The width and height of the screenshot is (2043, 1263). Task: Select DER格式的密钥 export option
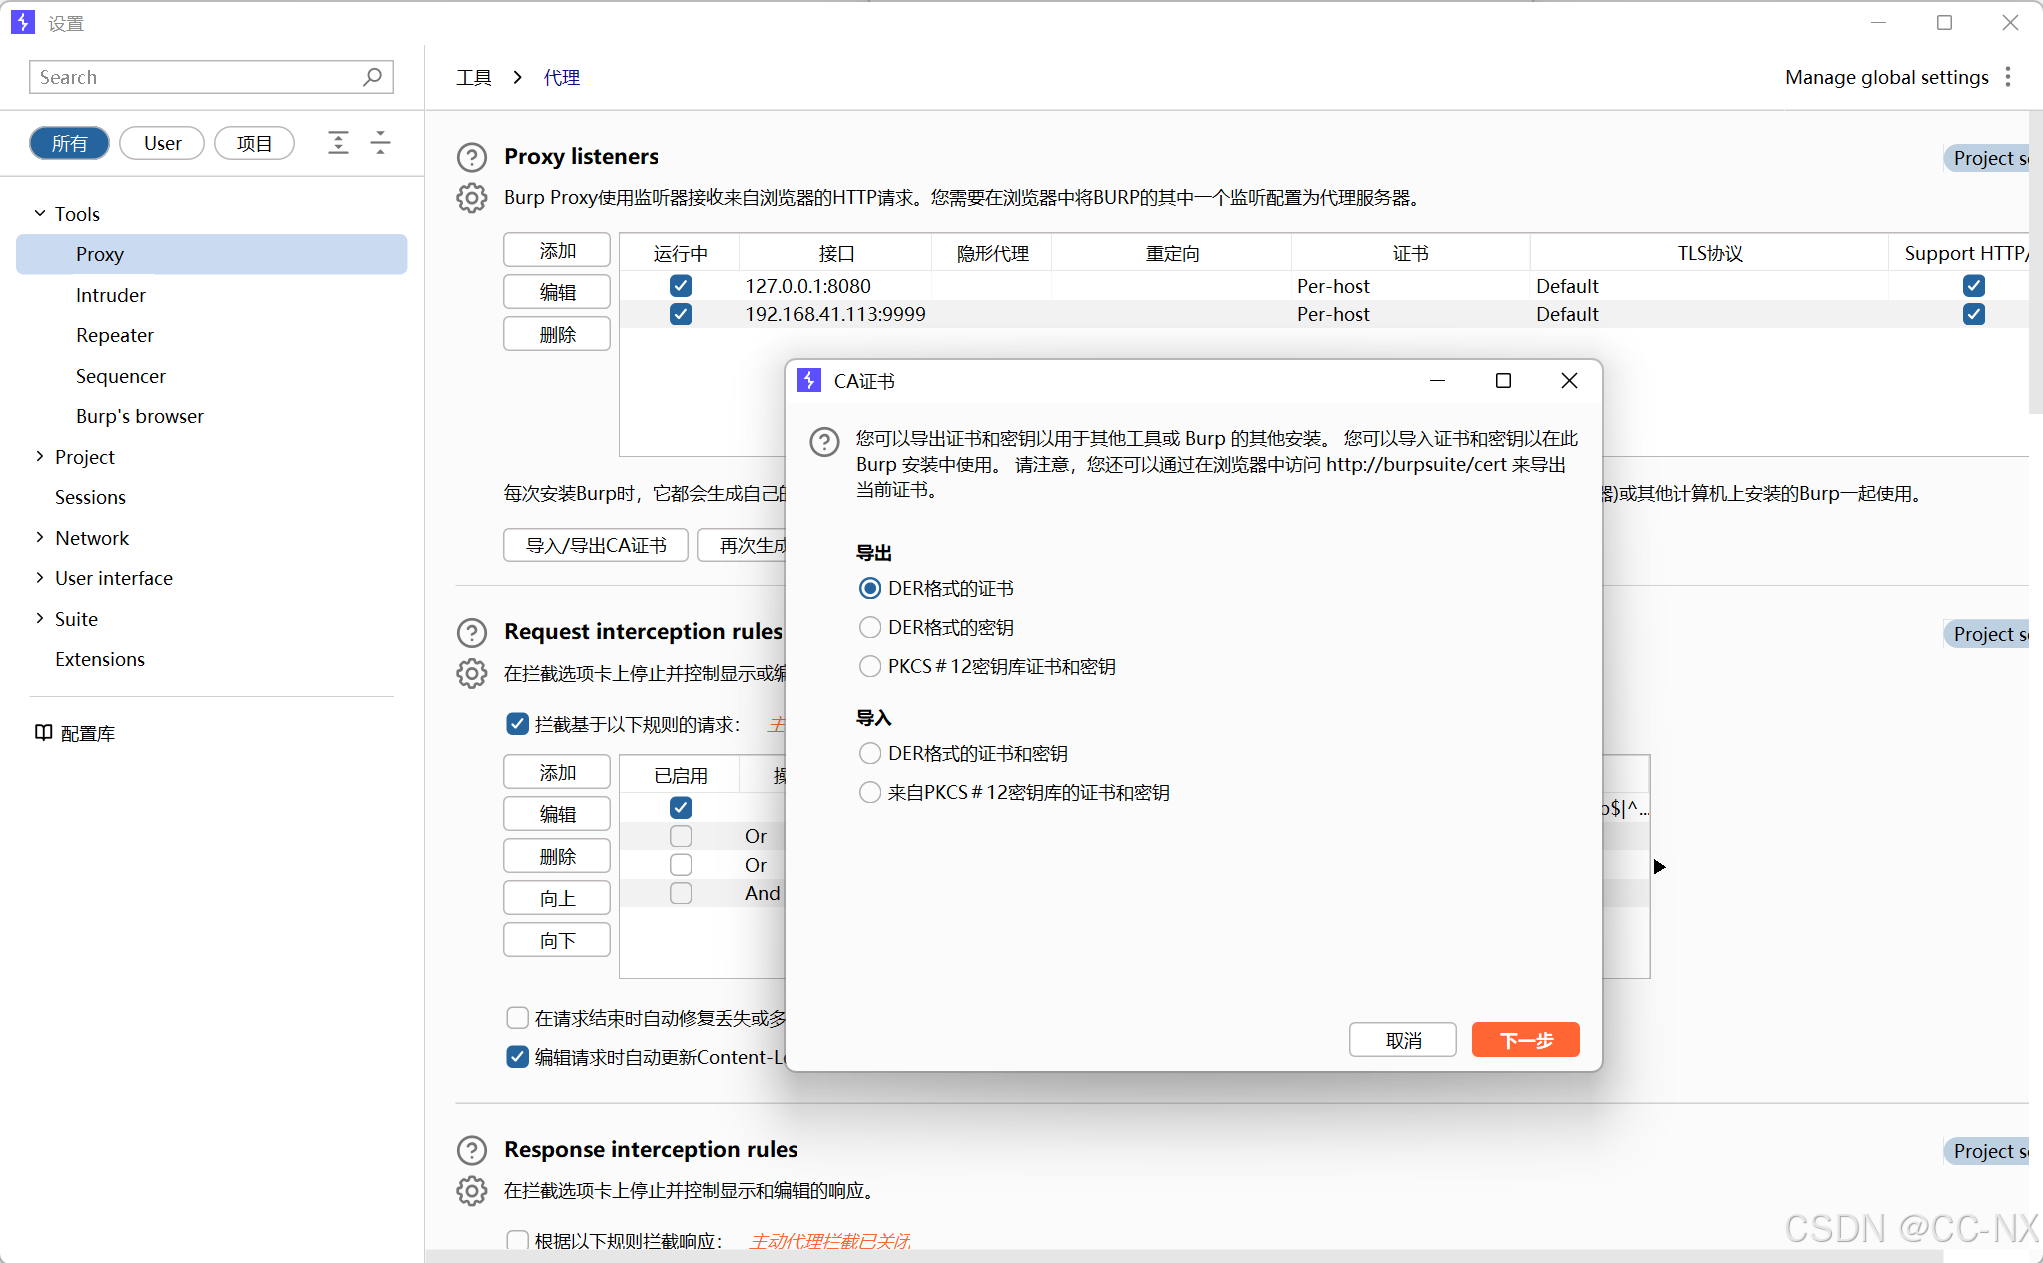tap(870, 627)
